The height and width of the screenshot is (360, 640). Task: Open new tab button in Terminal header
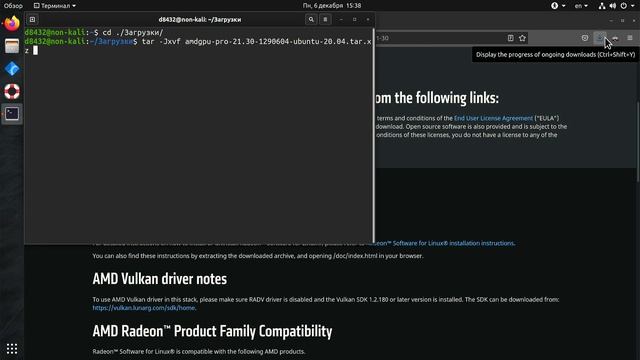pyautogui.click(x=32, y=19)
